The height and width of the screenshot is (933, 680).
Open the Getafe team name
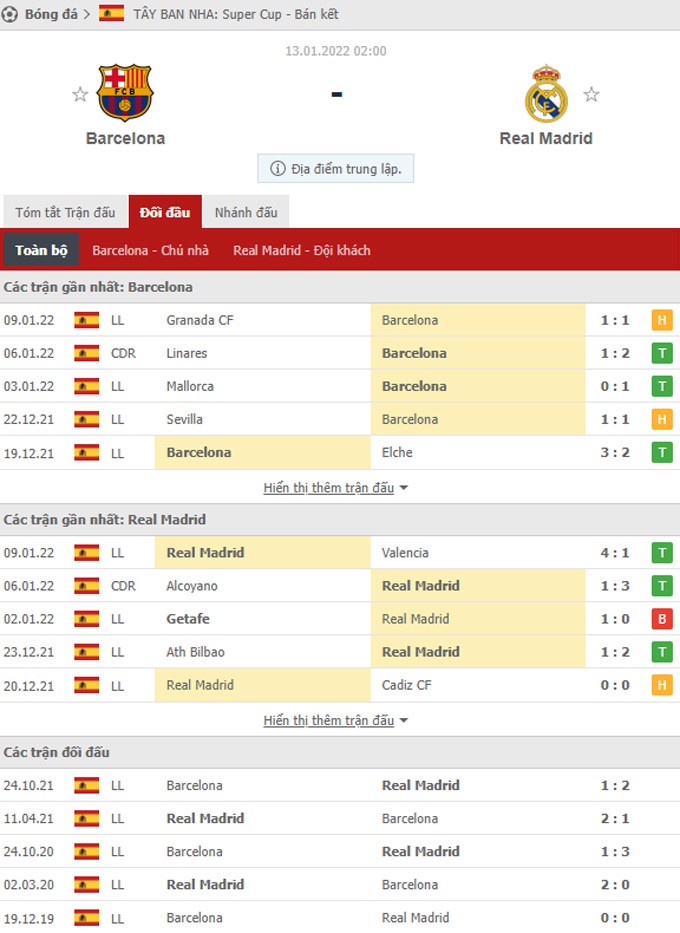coord(188,619)
